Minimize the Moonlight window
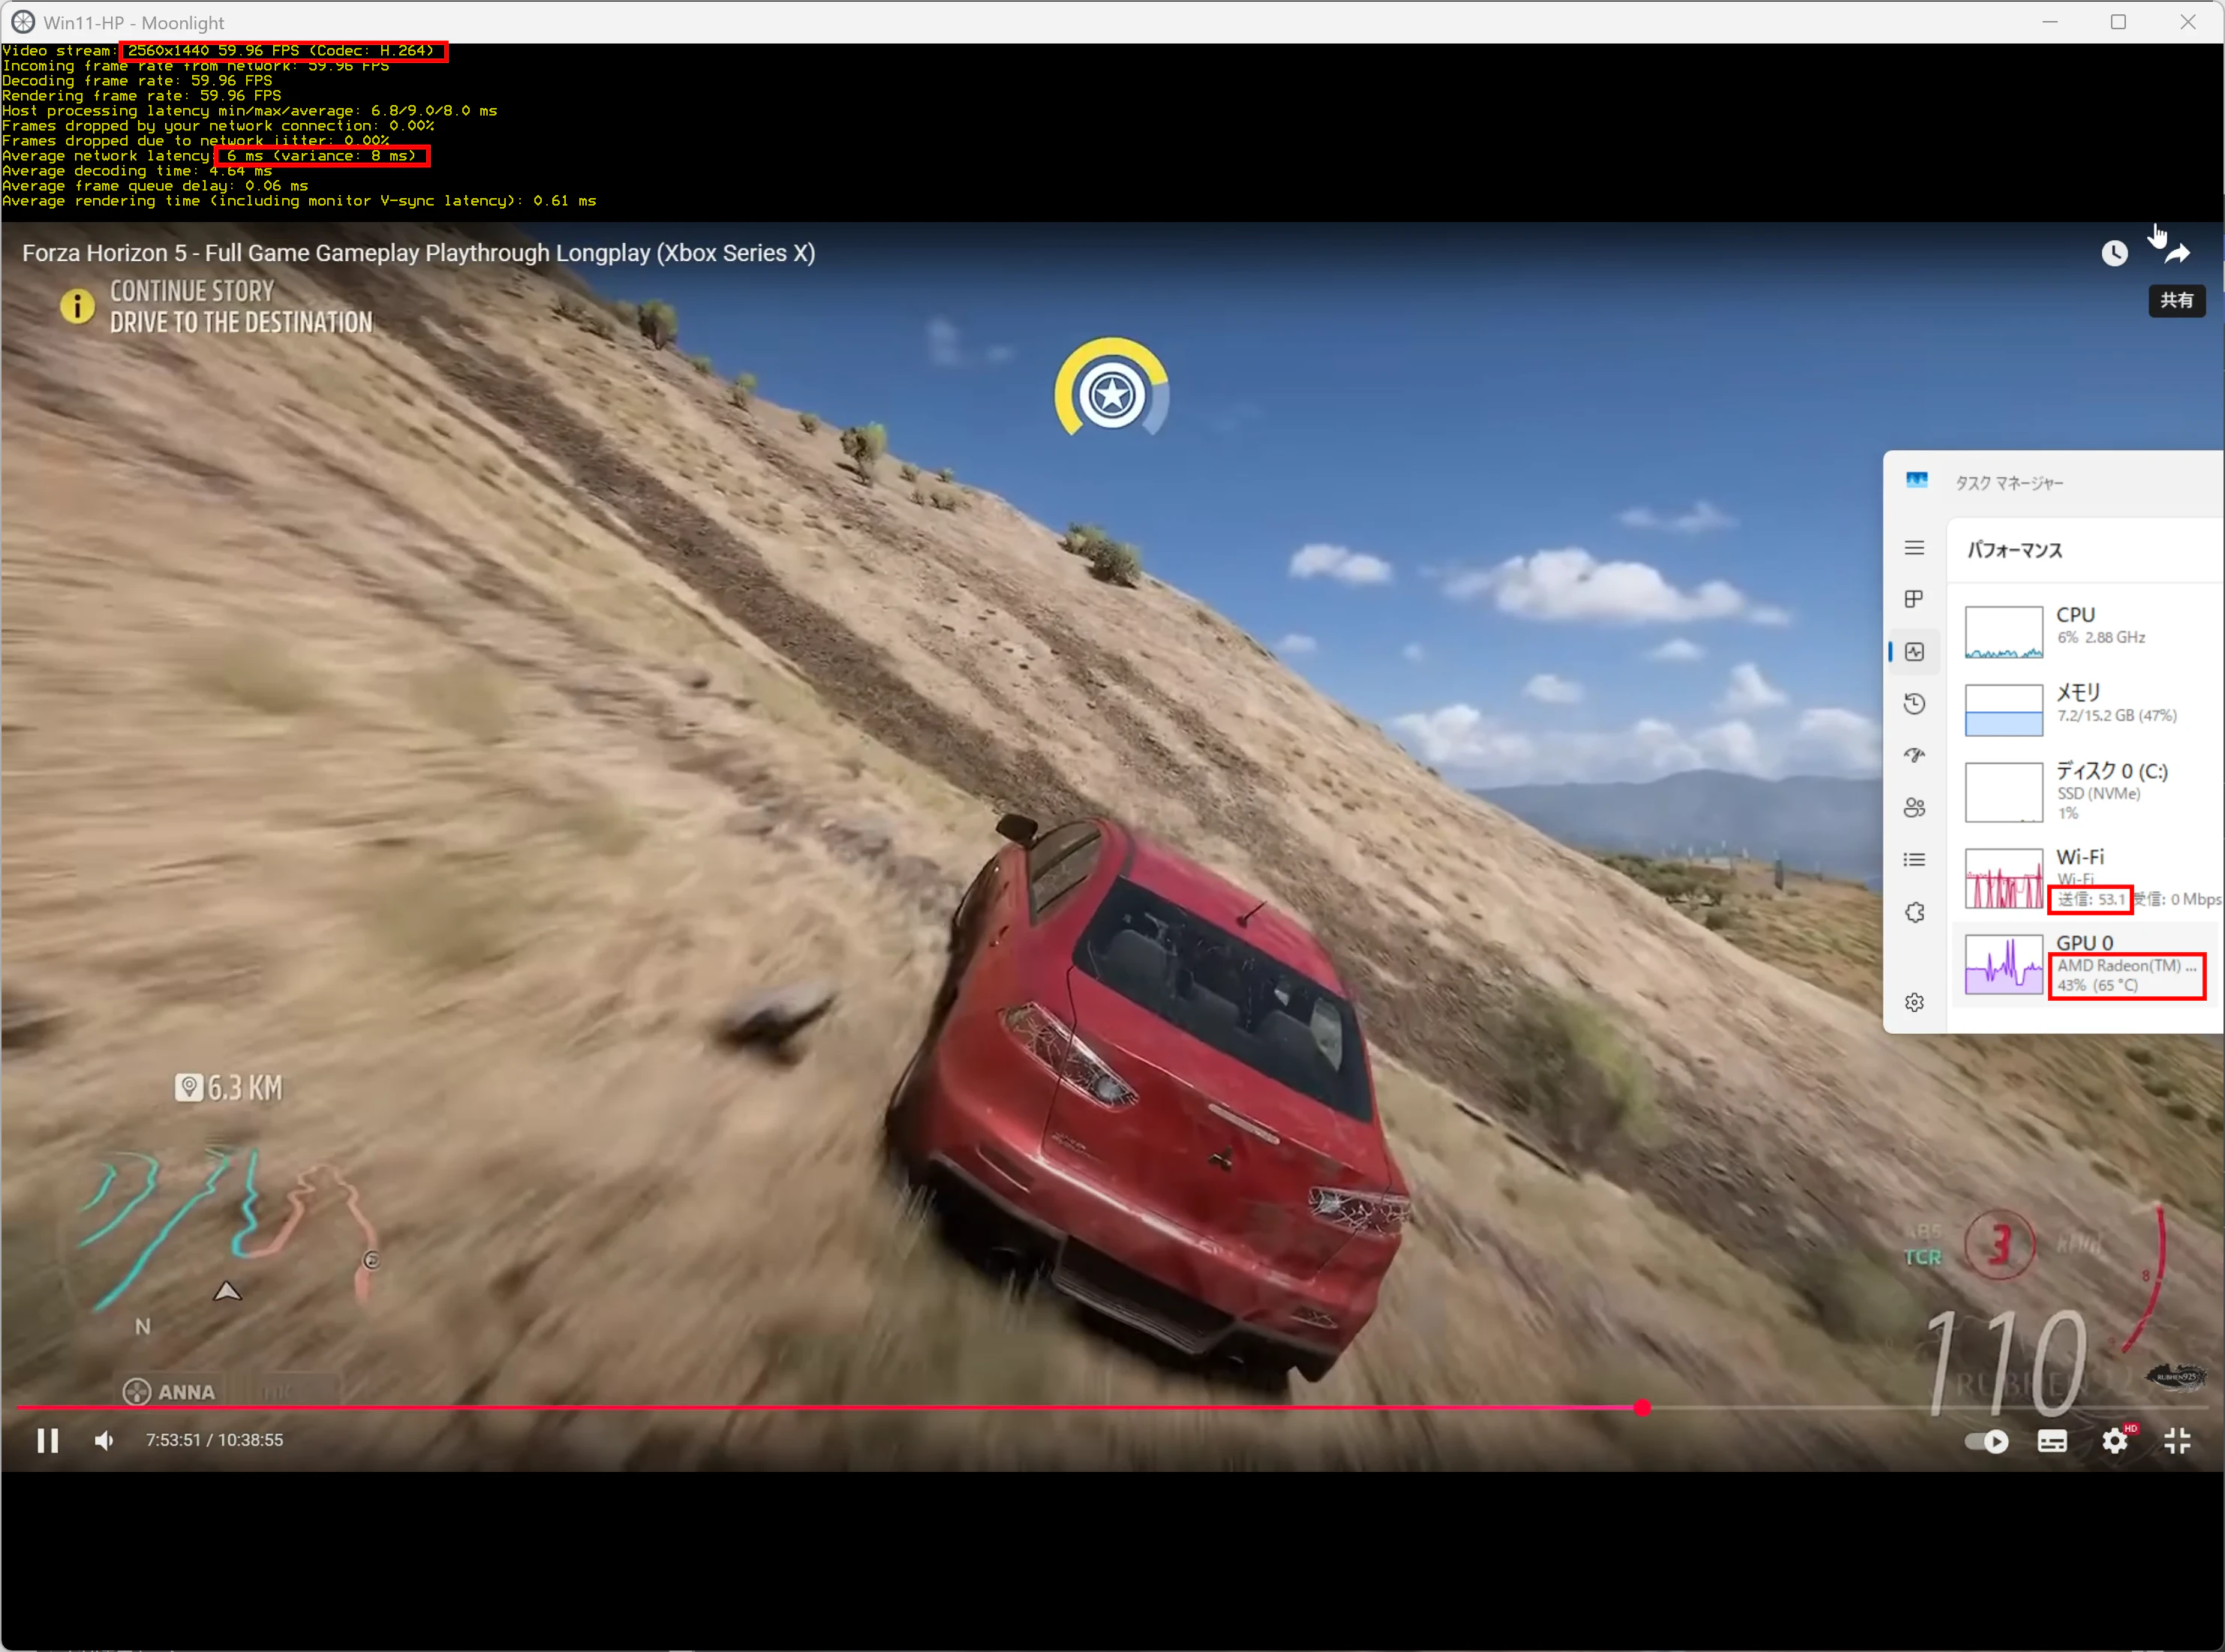 pos(2050,22)
